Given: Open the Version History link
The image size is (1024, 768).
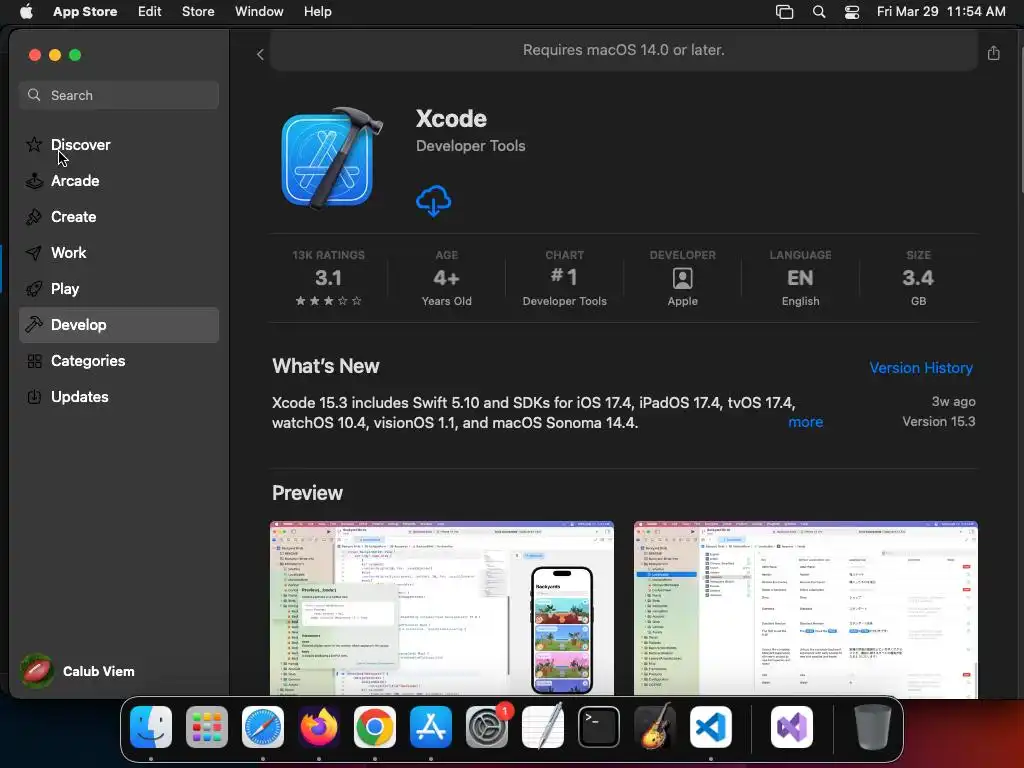Looking at the screenshot, I should click(x=921, y=368).
